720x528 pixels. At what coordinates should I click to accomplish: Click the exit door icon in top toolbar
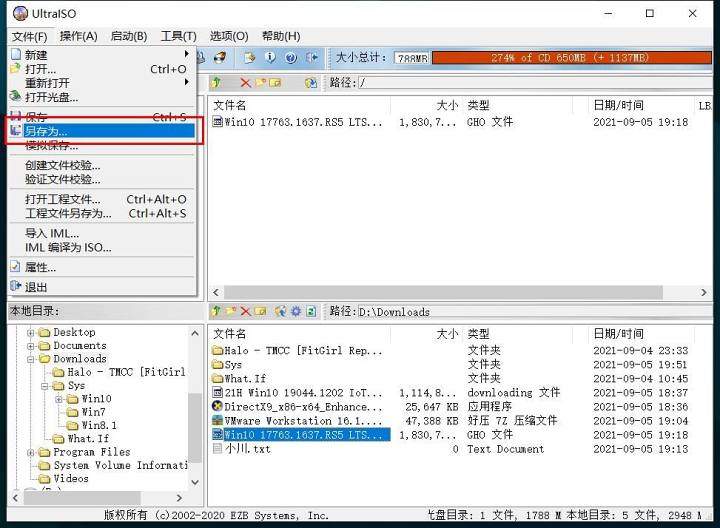312,57
